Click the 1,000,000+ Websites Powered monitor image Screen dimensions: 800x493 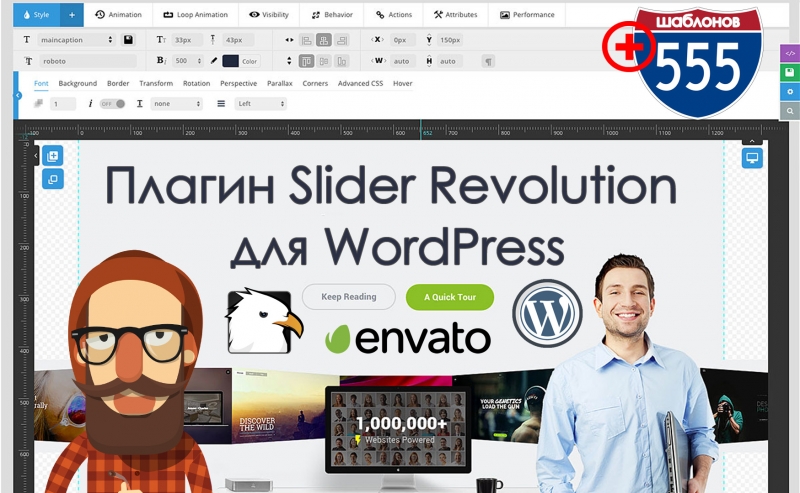[398, 430]
